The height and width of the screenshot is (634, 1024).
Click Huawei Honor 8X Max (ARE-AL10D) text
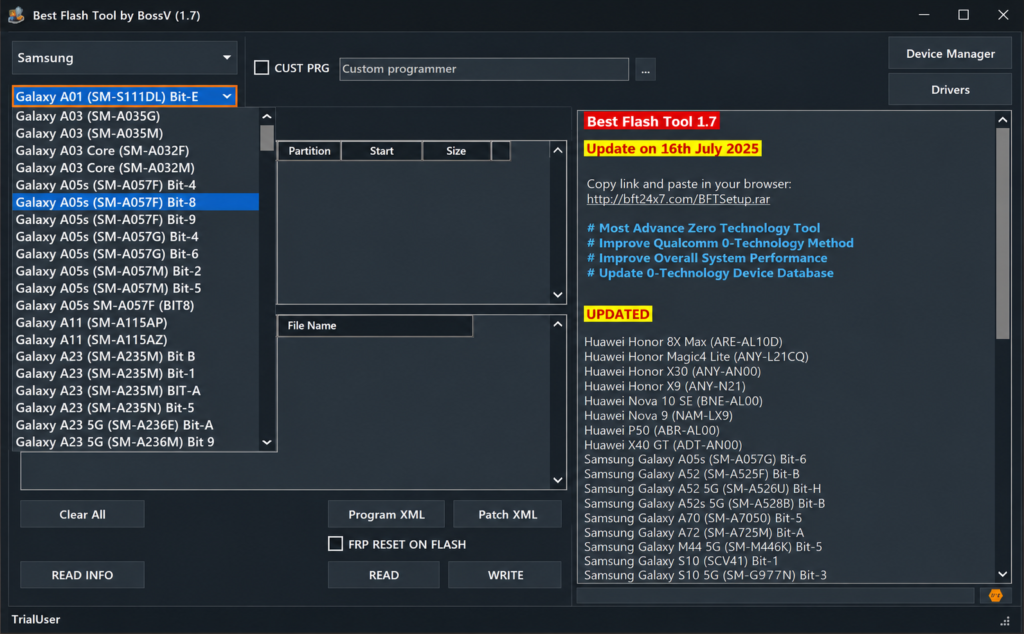[x=683, y=341]
